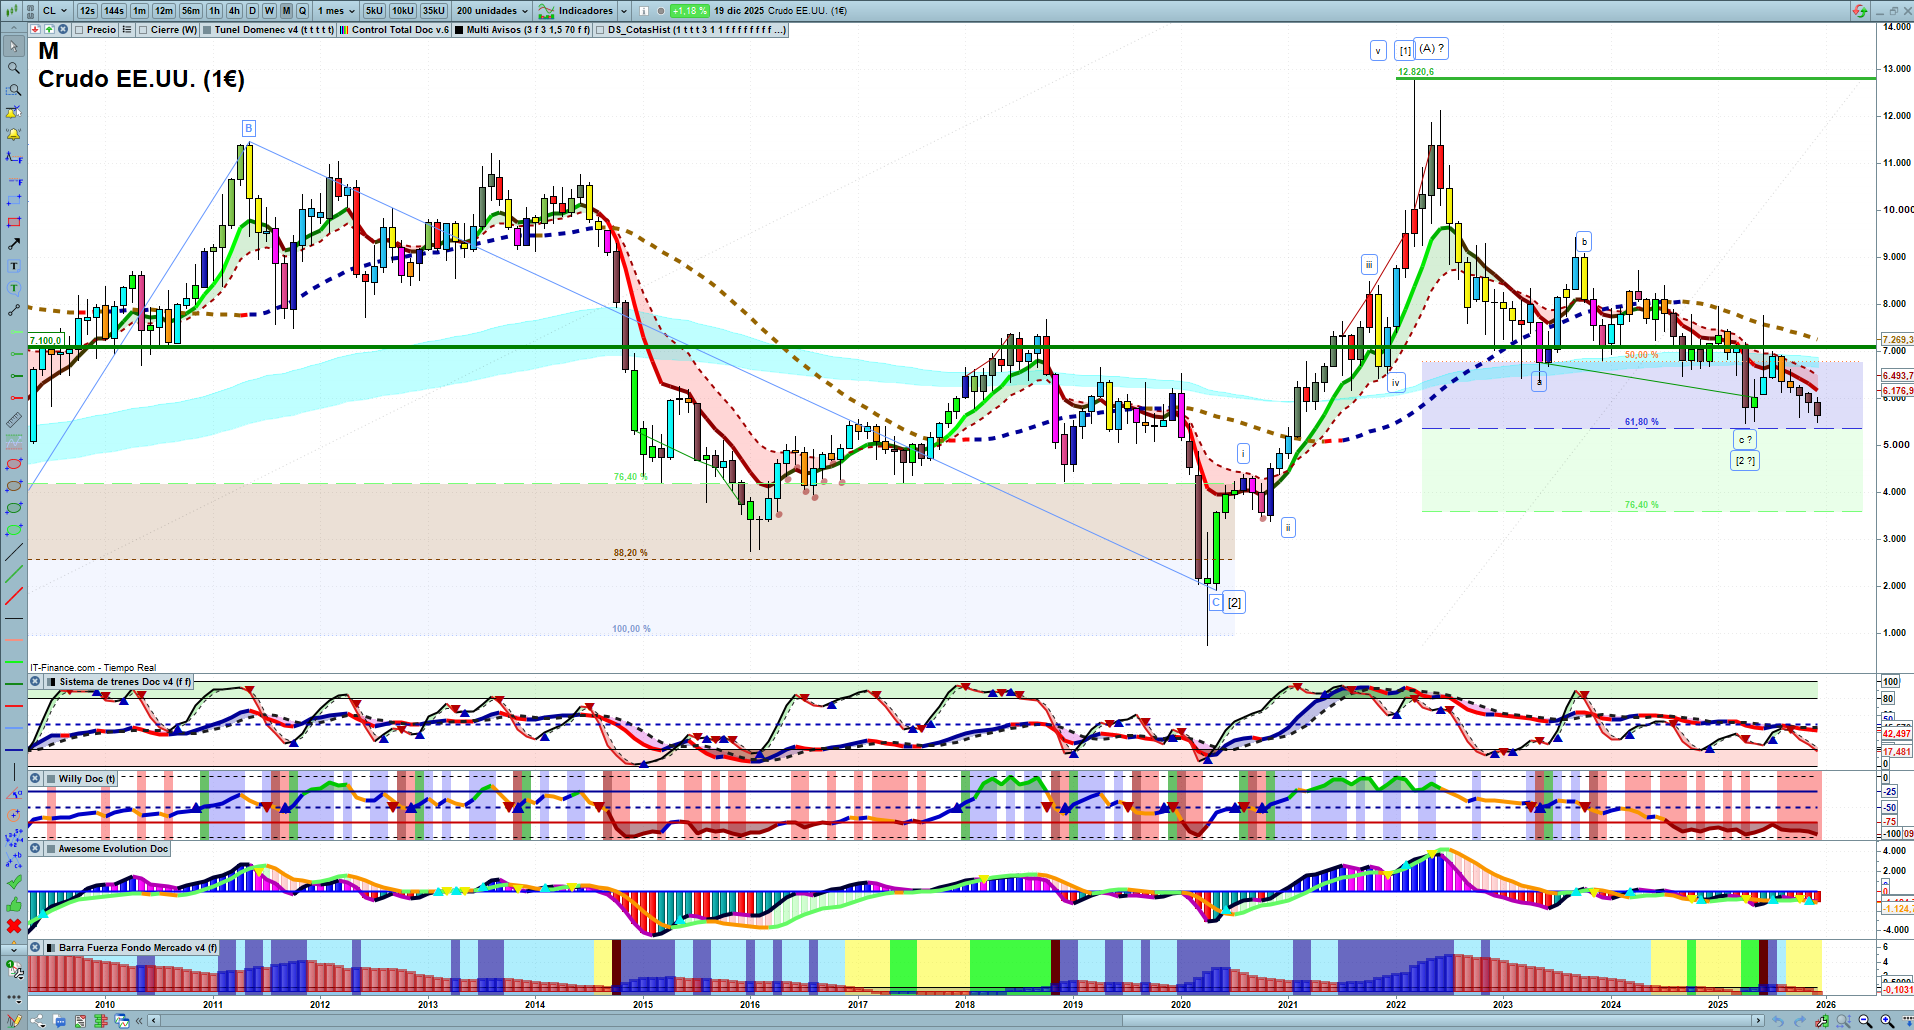The width and height of the screenshot is (1914, 1030).
Task: Choose the black diagonal arrow tool
Action: coord(14,244)
